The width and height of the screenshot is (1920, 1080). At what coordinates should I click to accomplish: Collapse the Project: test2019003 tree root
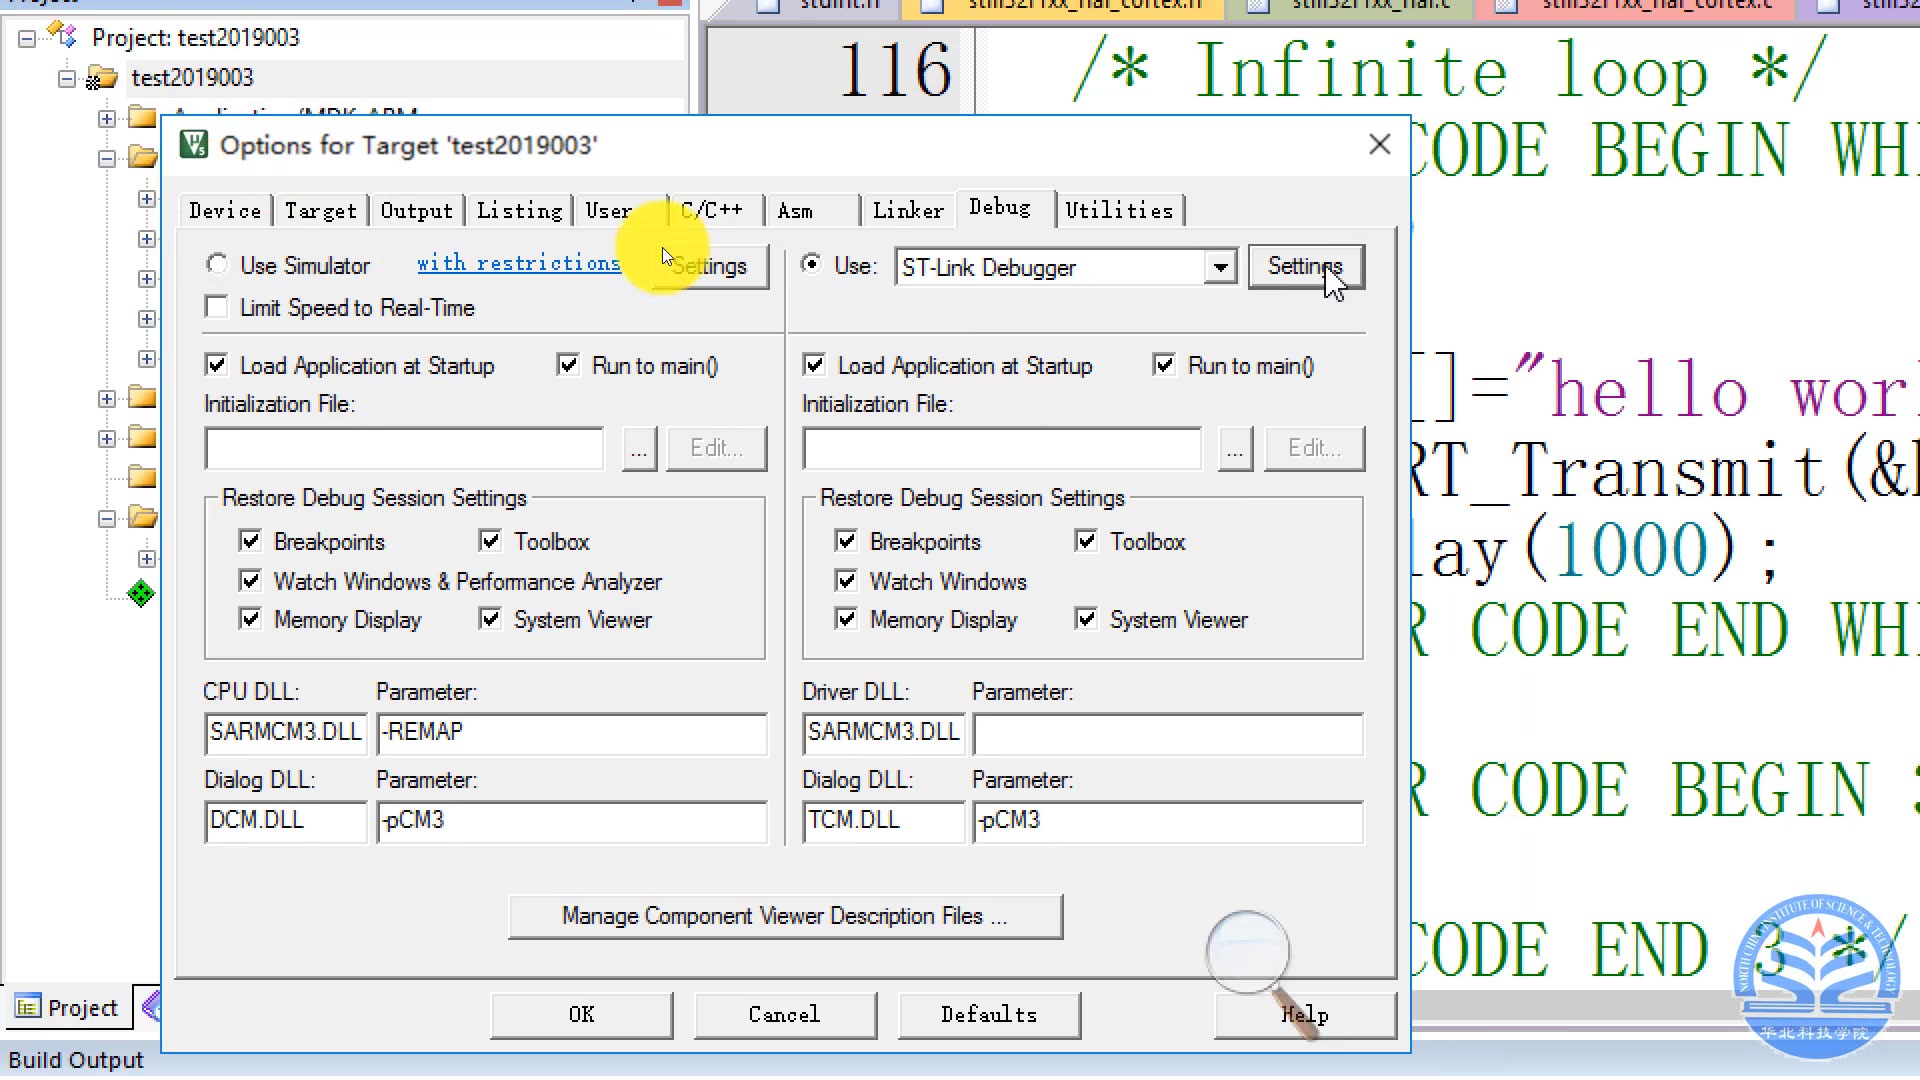27,38
